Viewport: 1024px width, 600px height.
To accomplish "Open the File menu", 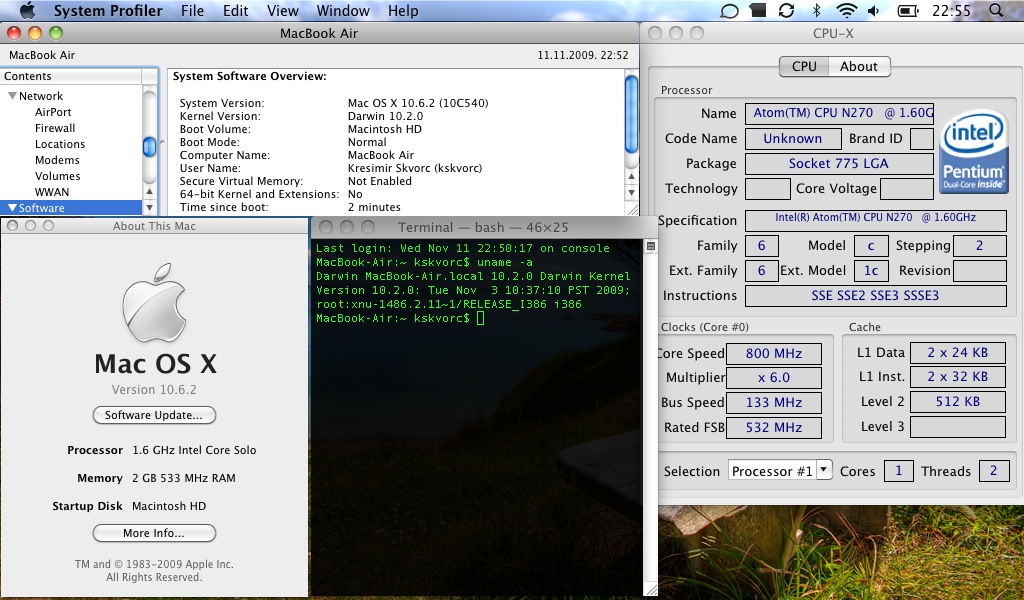I will point(192,10).
